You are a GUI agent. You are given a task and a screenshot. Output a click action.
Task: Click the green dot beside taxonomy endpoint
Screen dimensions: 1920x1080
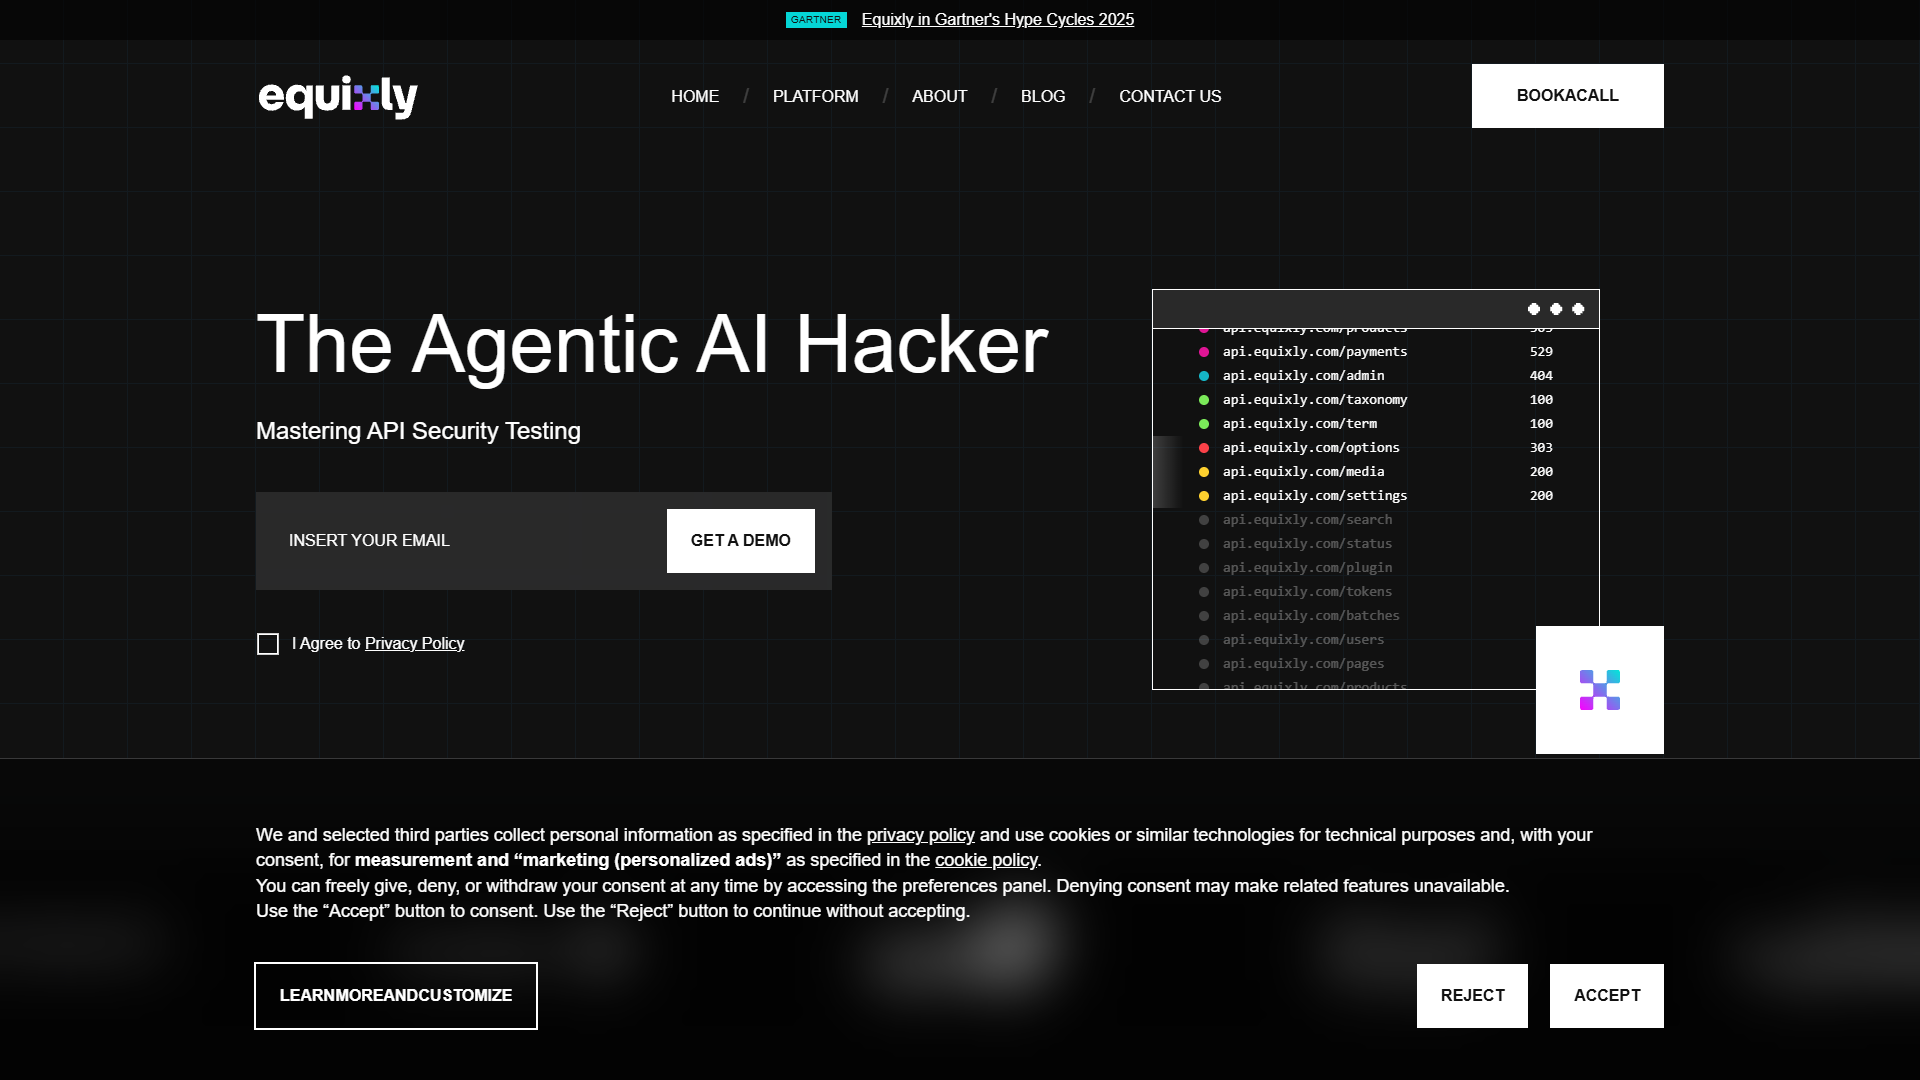point(1204,400)
